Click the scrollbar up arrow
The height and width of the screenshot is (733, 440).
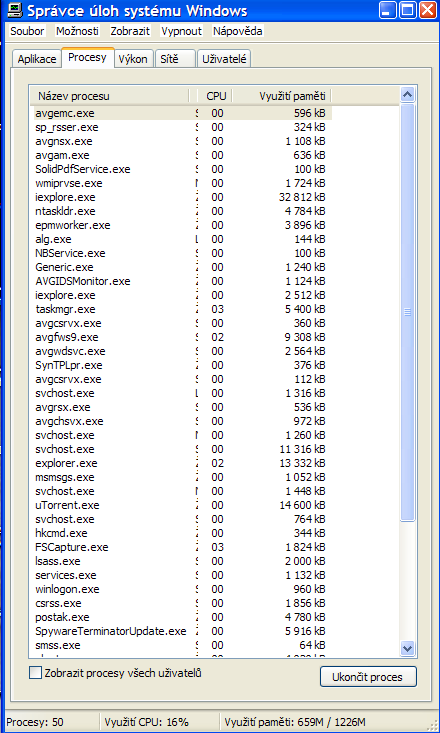[x=408, y=95]
